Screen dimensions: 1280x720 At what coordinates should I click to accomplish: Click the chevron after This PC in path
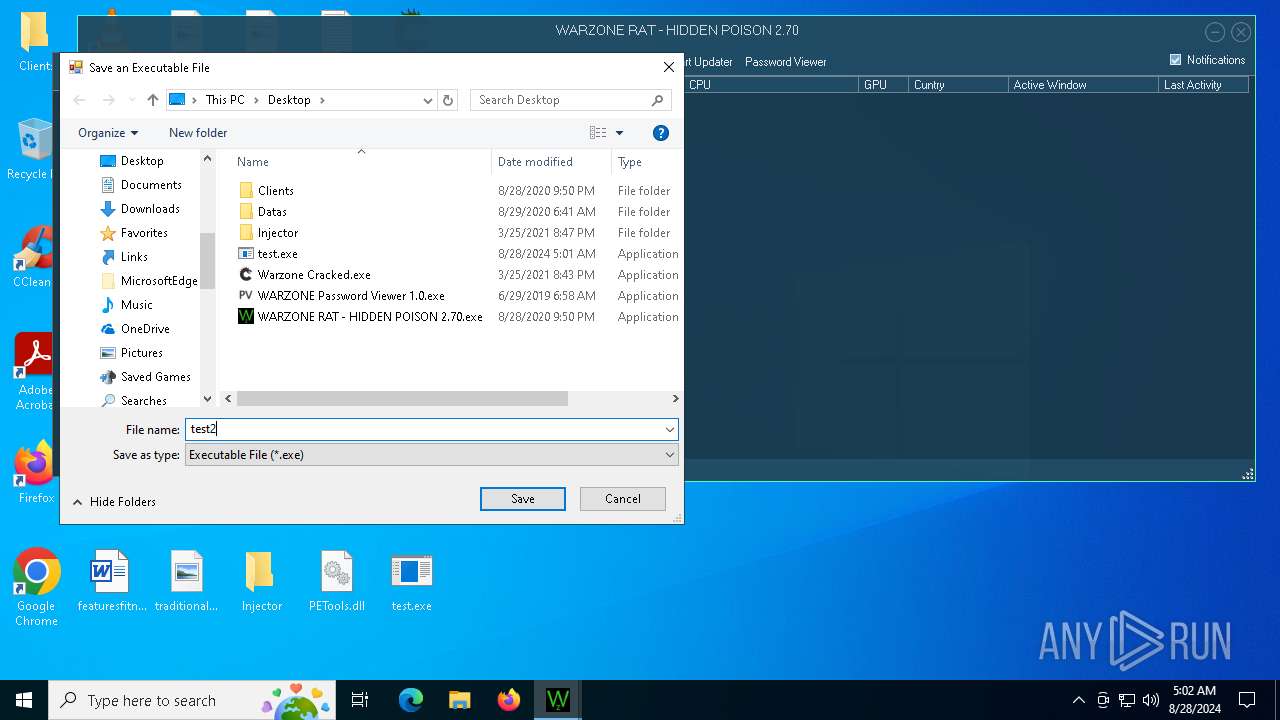(256, 100)
